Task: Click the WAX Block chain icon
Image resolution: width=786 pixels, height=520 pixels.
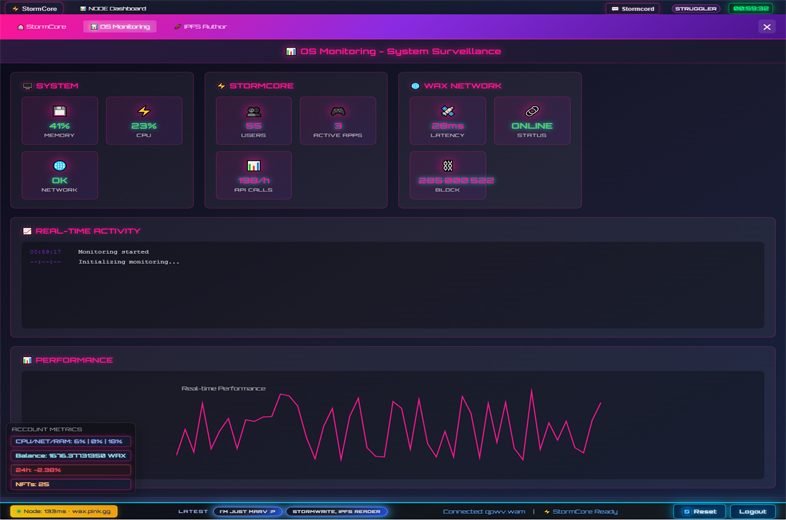Action: [x=447, y=166]
